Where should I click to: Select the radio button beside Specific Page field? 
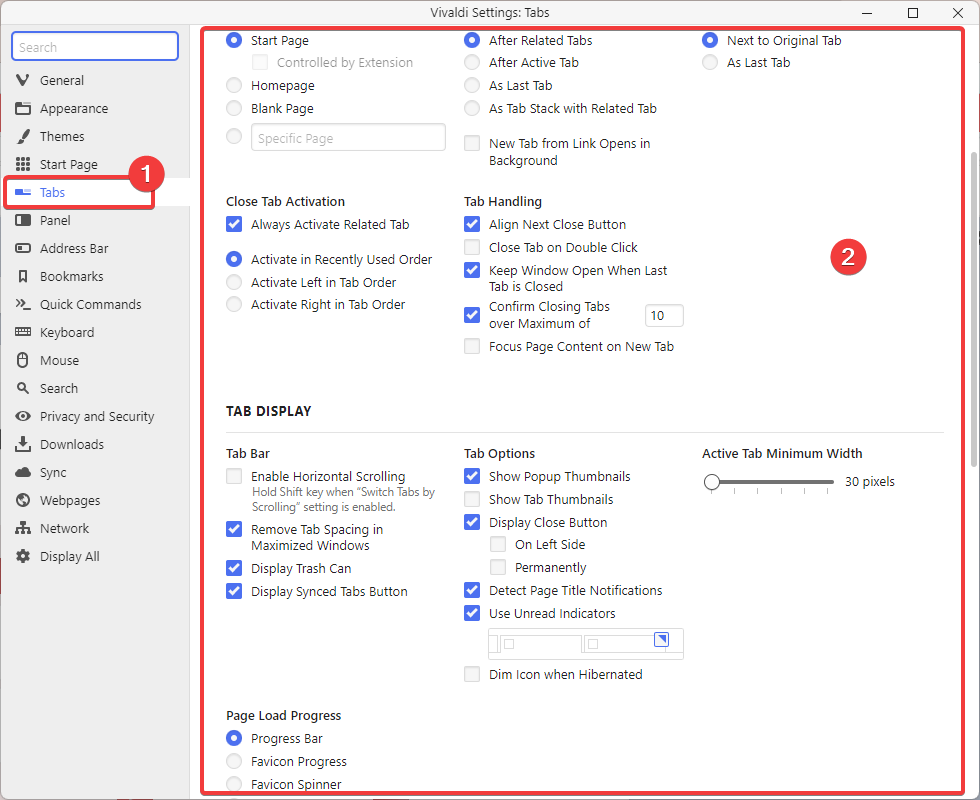pos(234,136)
